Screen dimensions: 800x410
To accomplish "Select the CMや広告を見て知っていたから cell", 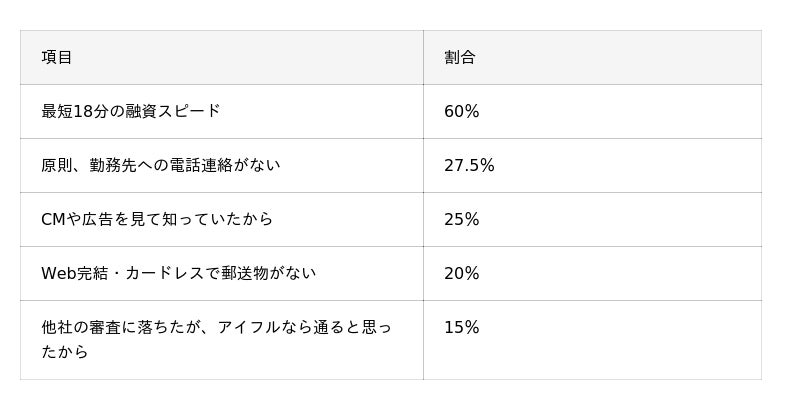I will [x=157, y=219].
